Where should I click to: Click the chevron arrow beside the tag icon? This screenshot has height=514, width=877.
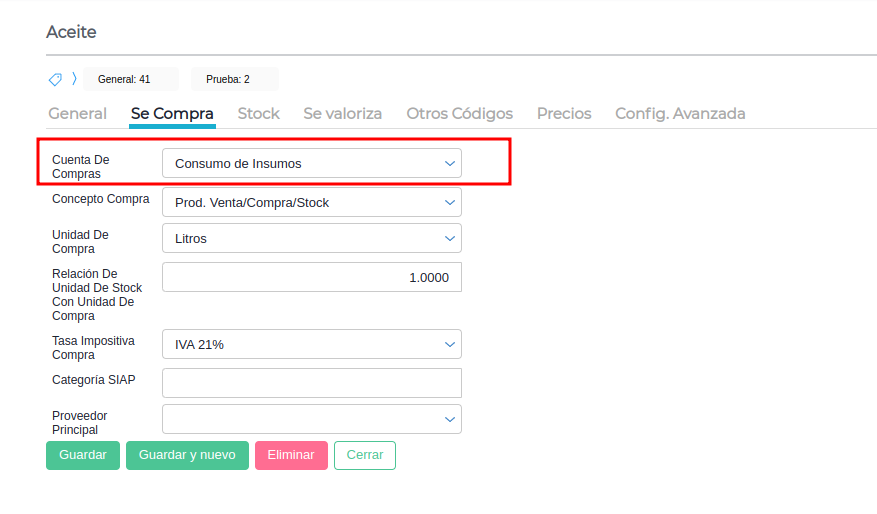click(x=74, y=79)
